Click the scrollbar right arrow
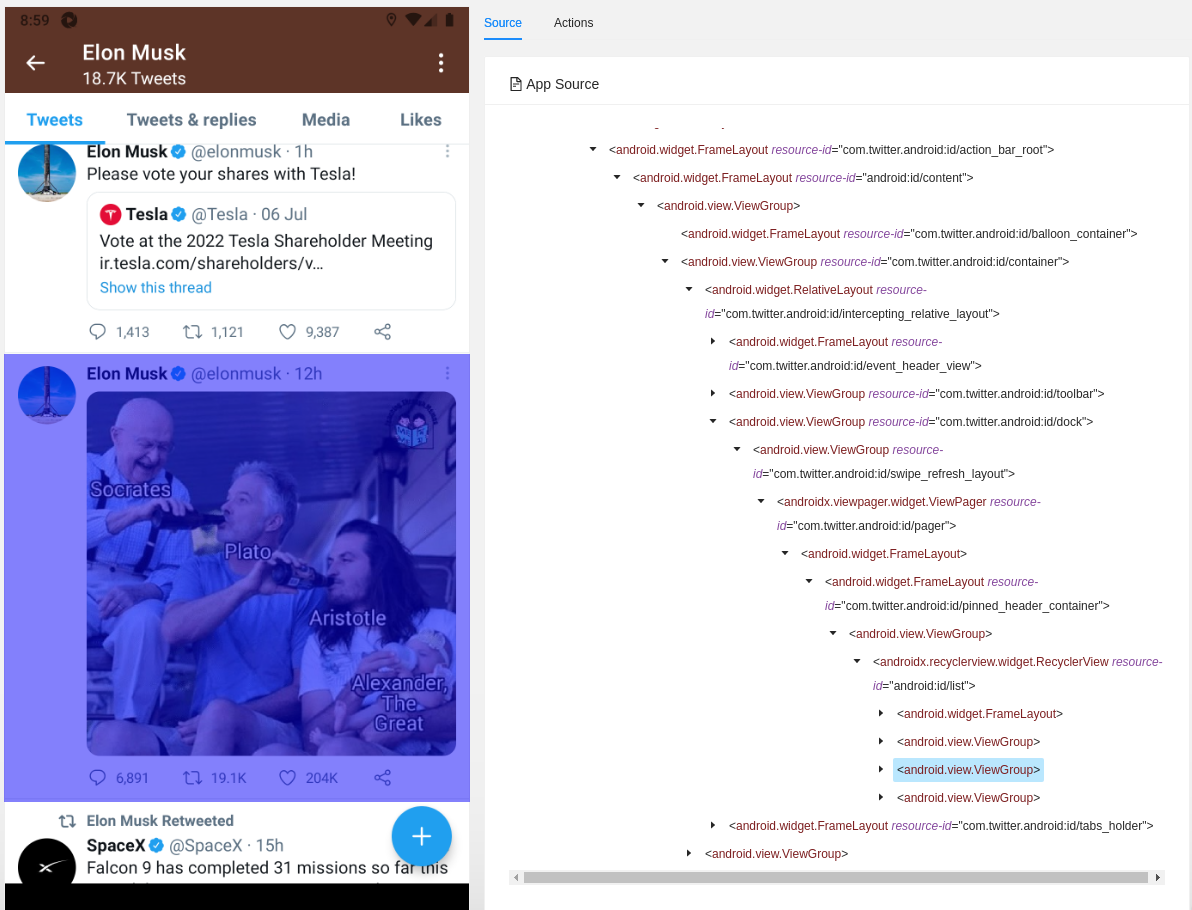 1158,877
